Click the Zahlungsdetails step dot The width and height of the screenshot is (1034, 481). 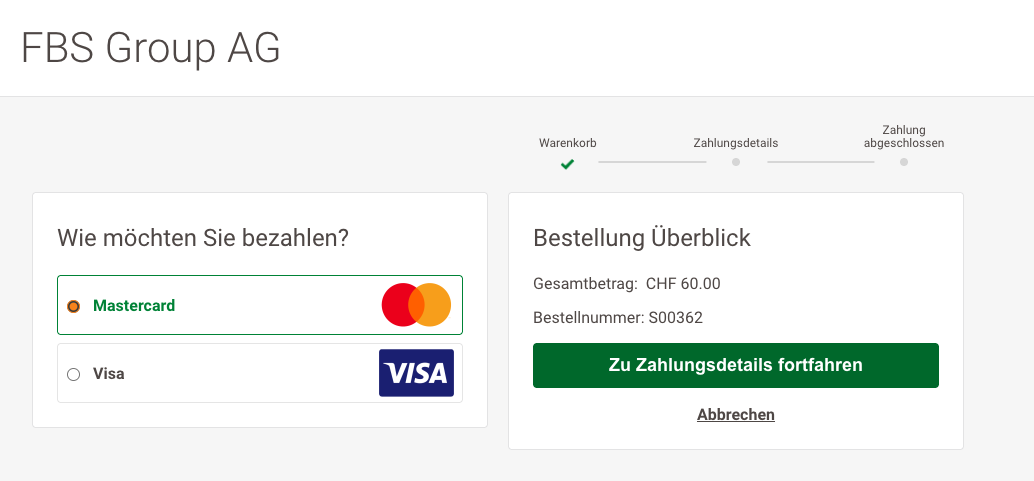pos(736,162)
